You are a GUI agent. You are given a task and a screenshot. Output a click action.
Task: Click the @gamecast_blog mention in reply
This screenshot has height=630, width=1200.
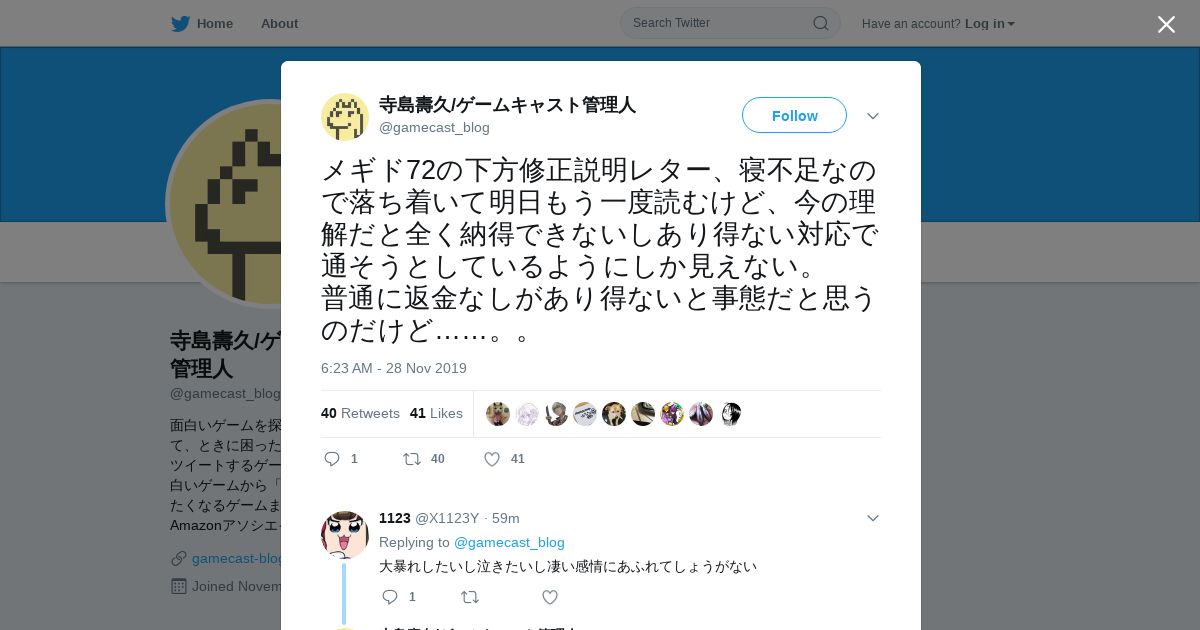(509, 542)
